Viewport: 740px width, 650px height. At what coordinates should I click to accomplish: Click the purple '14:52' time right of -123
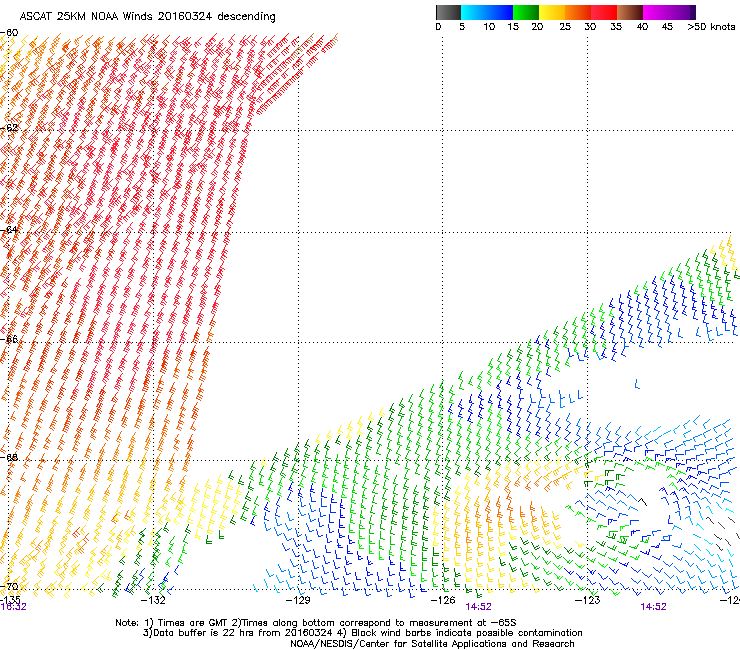pos(653,607)
